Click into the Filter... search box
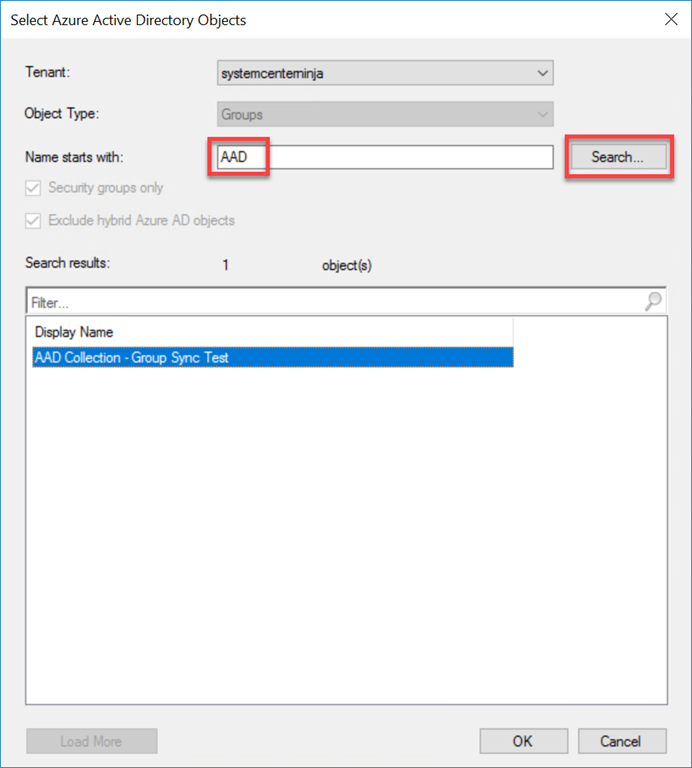The image size is (692, 768). point(330,301)
